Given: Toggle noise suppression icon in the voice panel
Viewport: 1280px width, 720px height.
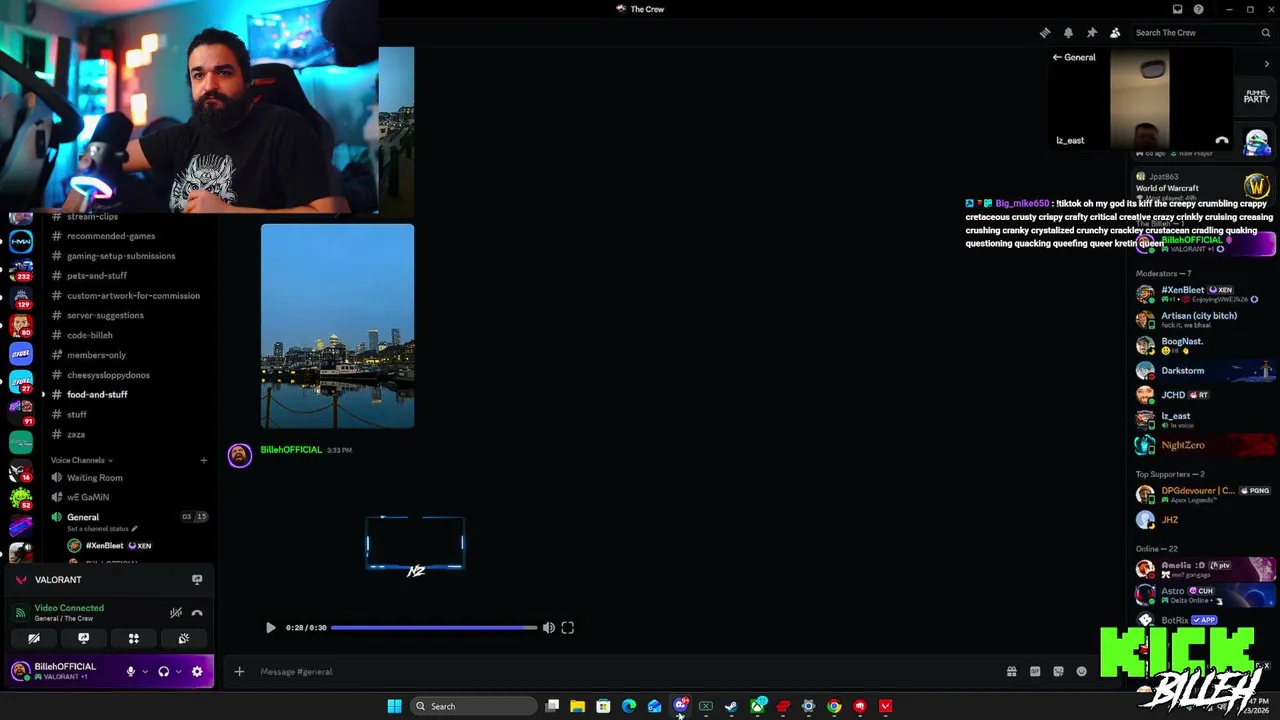Looking at the screenshot, I should pyautogui.click(x=176, y=613).
